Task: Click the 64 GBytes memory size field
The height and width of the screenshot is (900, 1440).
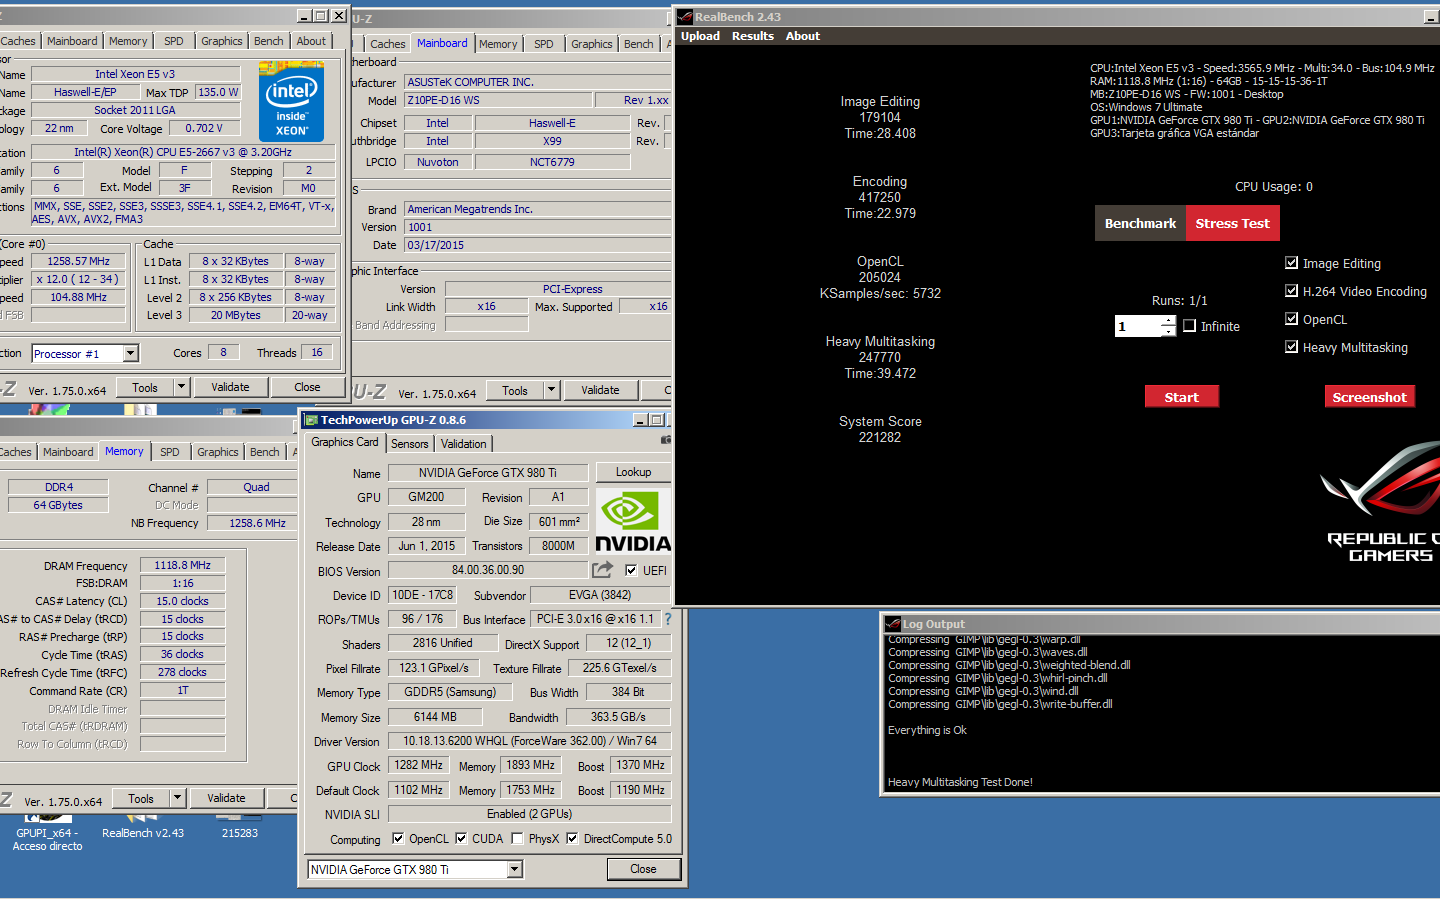Action: (x=58, y=505)
